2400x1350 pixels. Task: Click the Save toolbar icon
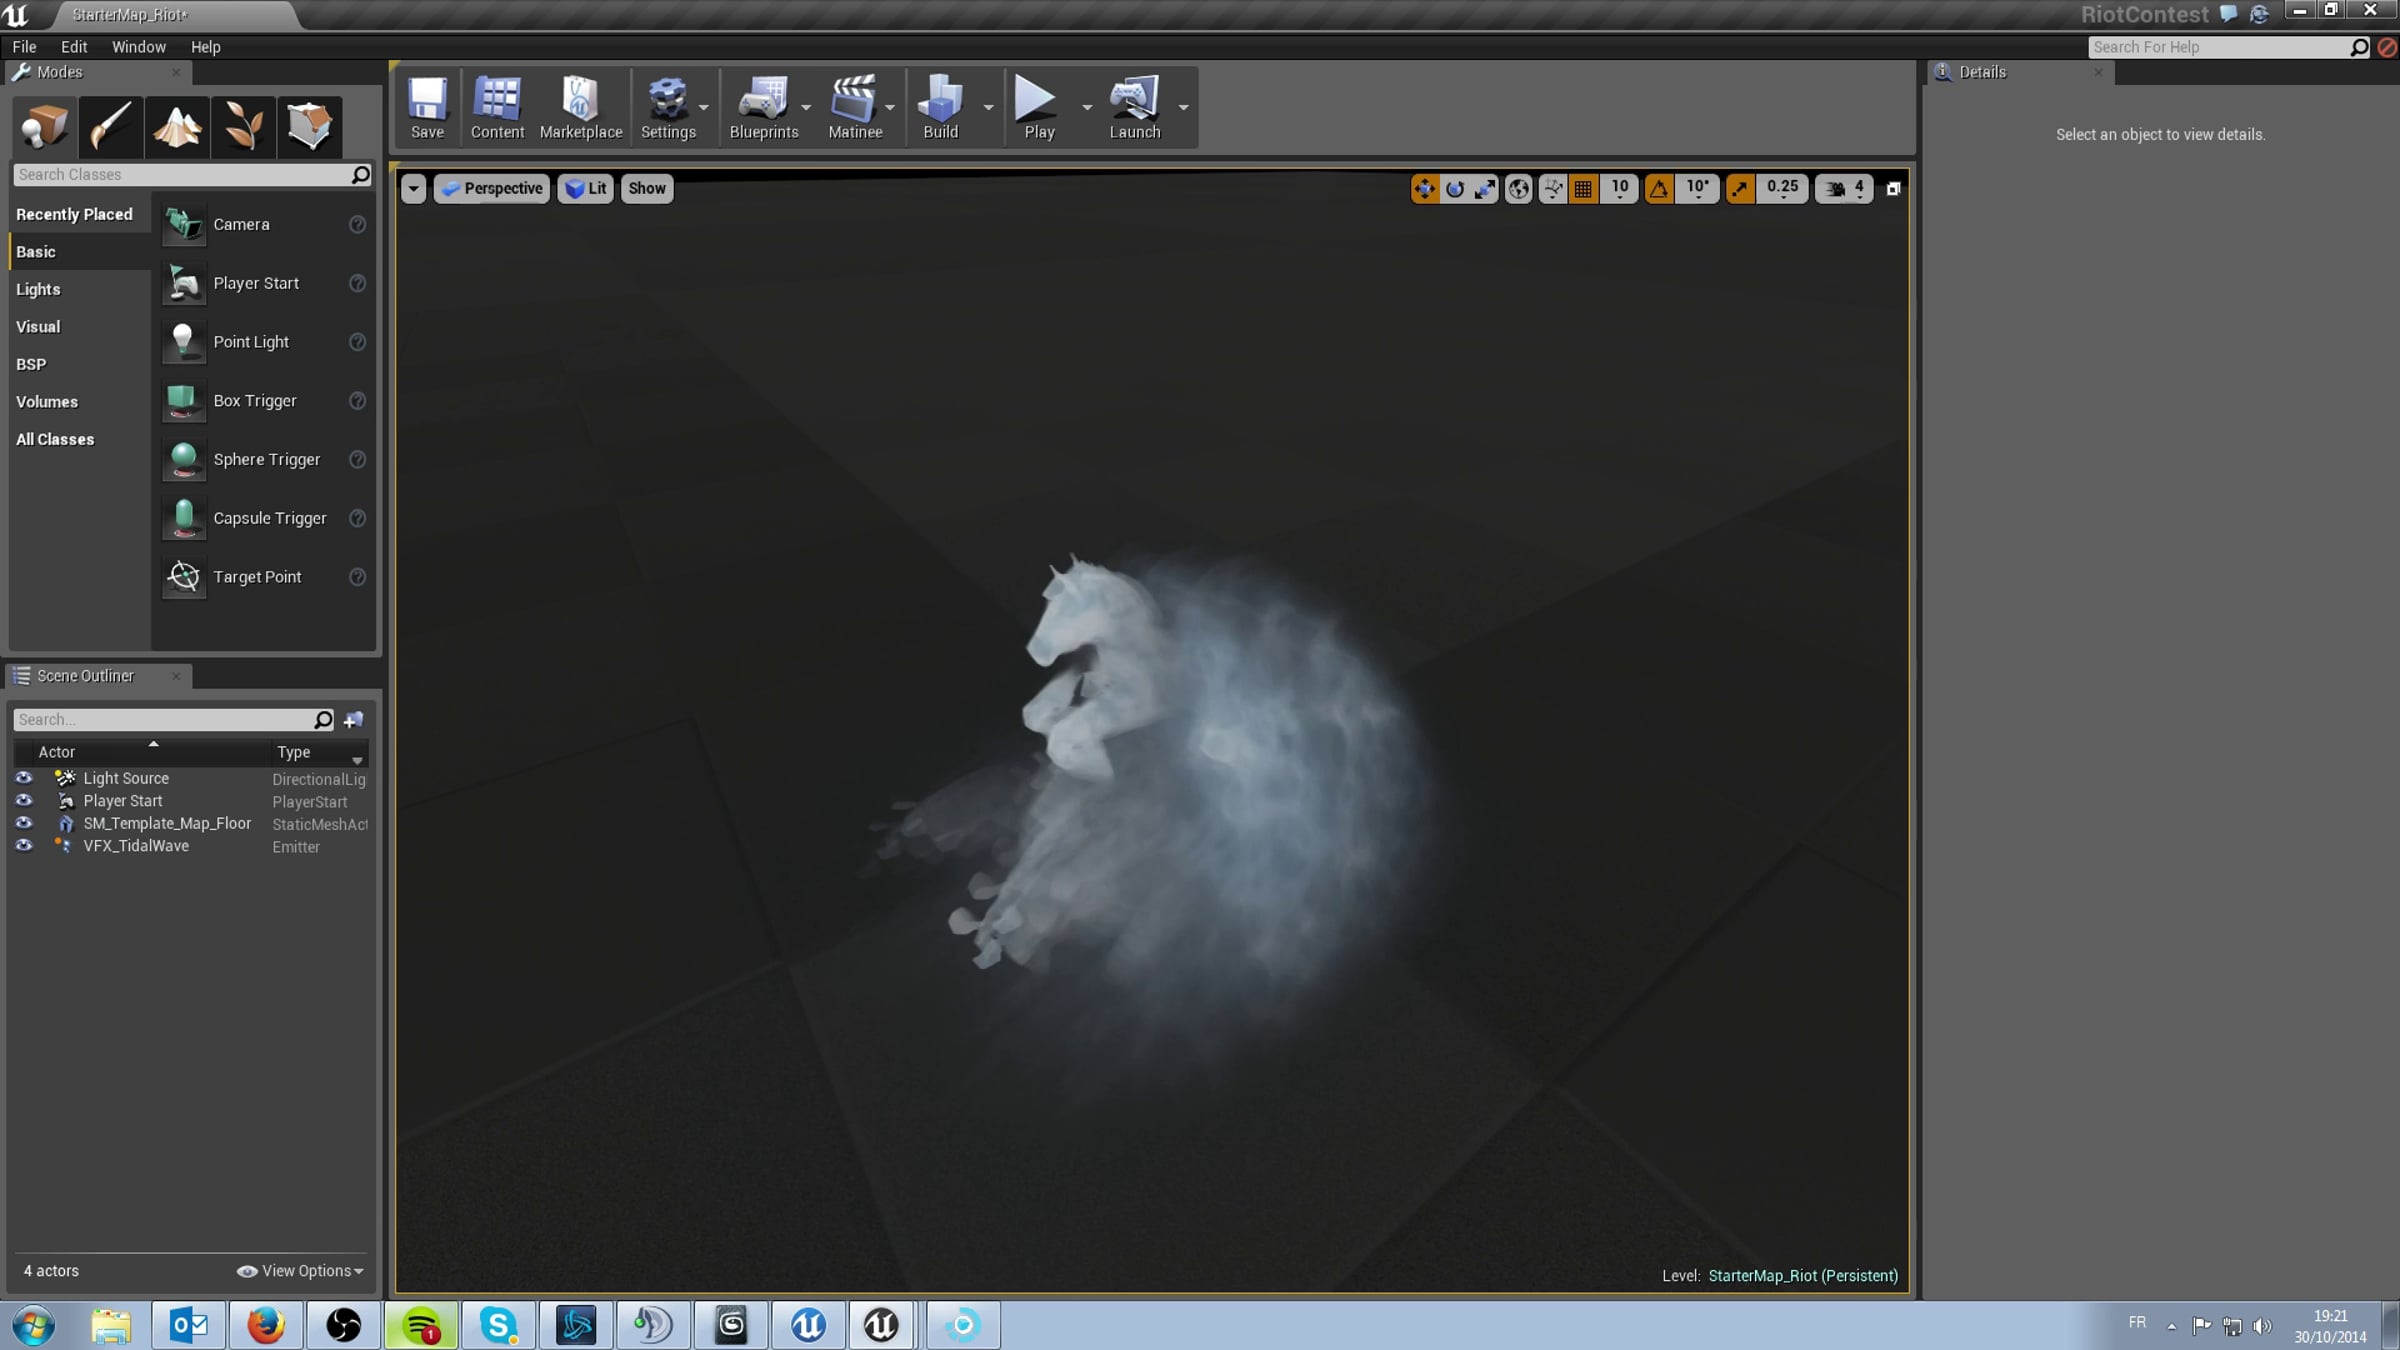[x=427, y=107]
